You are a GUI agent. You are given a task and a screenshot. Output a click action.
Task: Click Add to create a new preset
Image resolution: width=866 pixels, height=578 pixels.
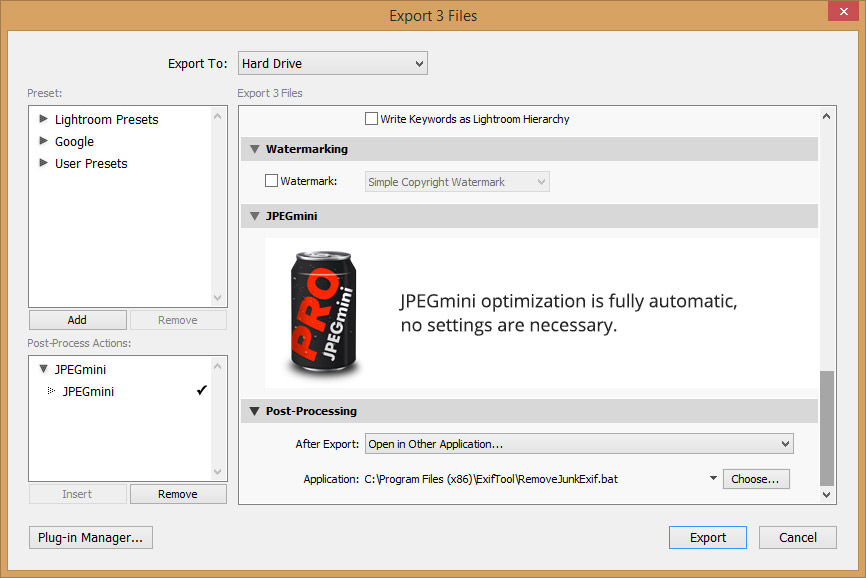(x=77, y=319)
